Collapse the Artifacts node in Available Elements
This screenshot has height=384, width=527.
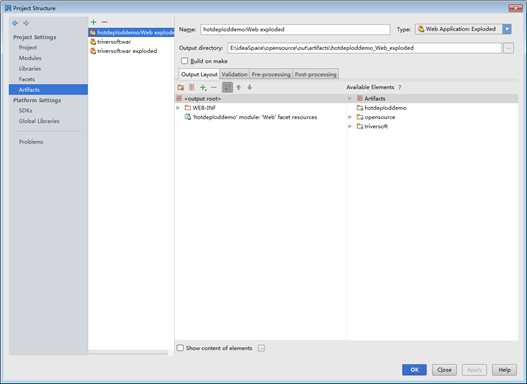350,98
